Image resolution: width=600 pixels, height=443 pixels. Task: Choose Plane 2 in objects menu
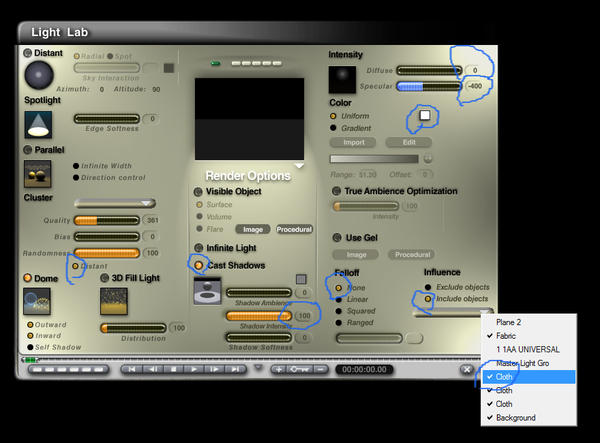(528, 322)
